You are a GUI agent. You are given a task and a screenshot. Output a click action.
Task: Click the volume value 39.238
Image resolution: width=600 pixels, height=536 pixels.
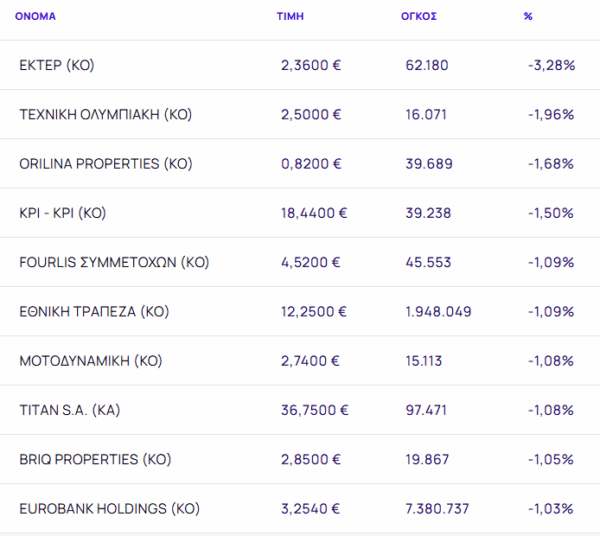pos(428,213)
